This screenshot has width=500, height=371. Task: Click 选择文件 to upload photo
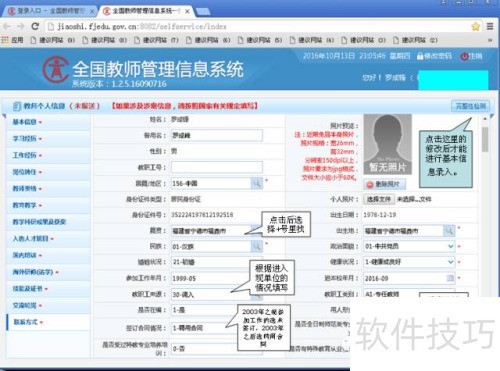[x=379, y=199]
